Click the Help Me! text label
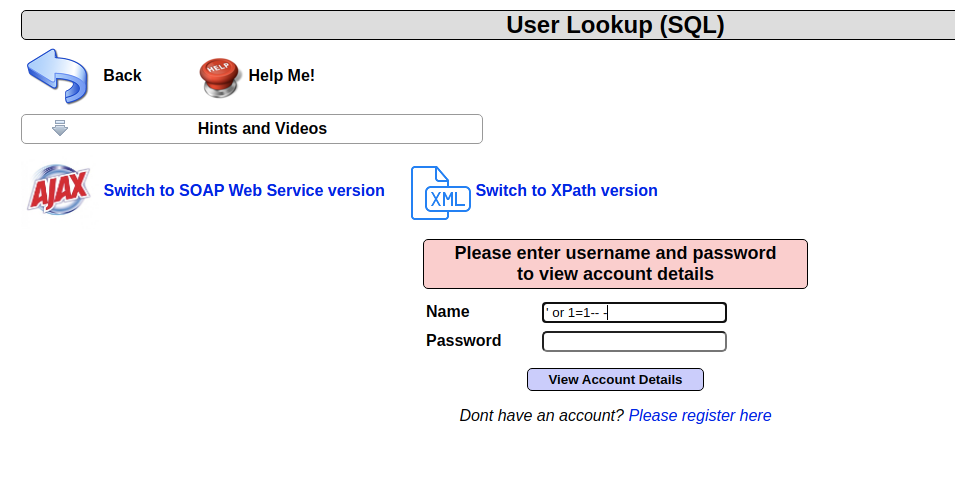This screenshot has height=497, width=955. click(x=281, y=76)
